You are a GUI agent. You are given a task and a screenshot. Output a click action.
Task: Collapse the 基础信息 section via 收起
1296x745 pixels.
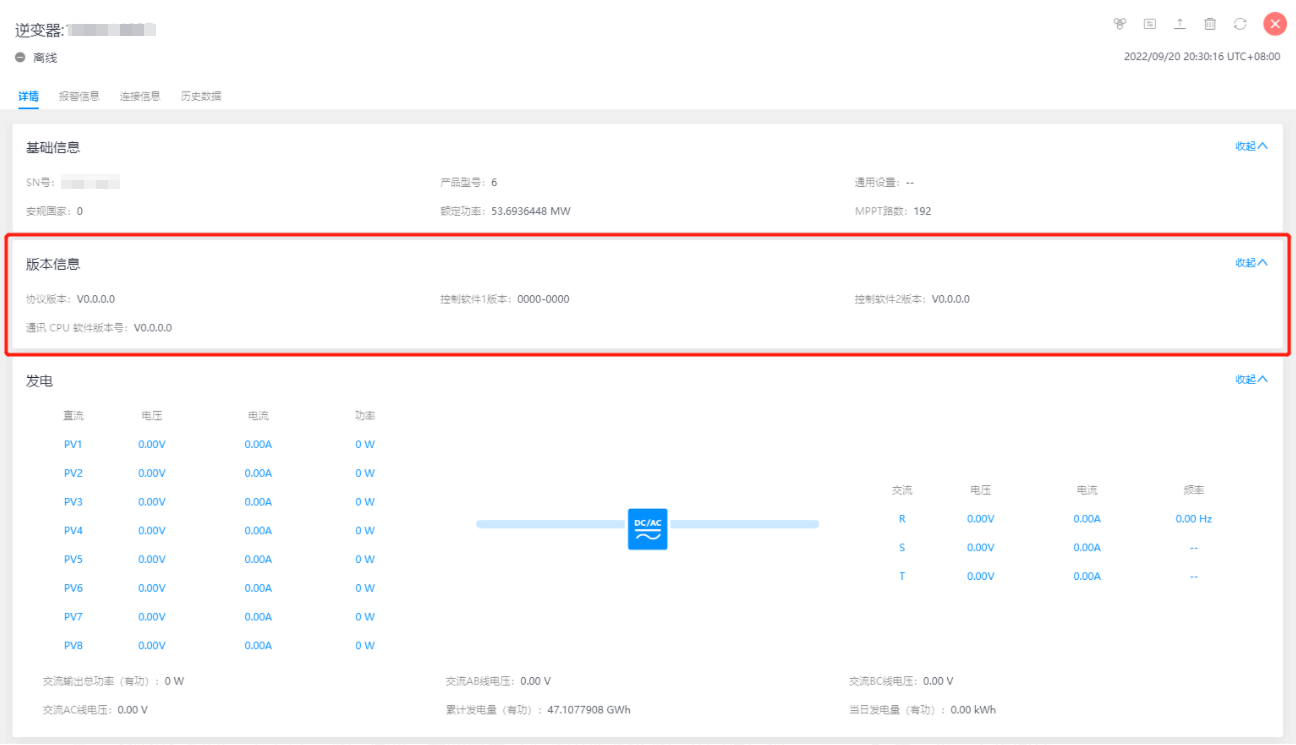1251,146
